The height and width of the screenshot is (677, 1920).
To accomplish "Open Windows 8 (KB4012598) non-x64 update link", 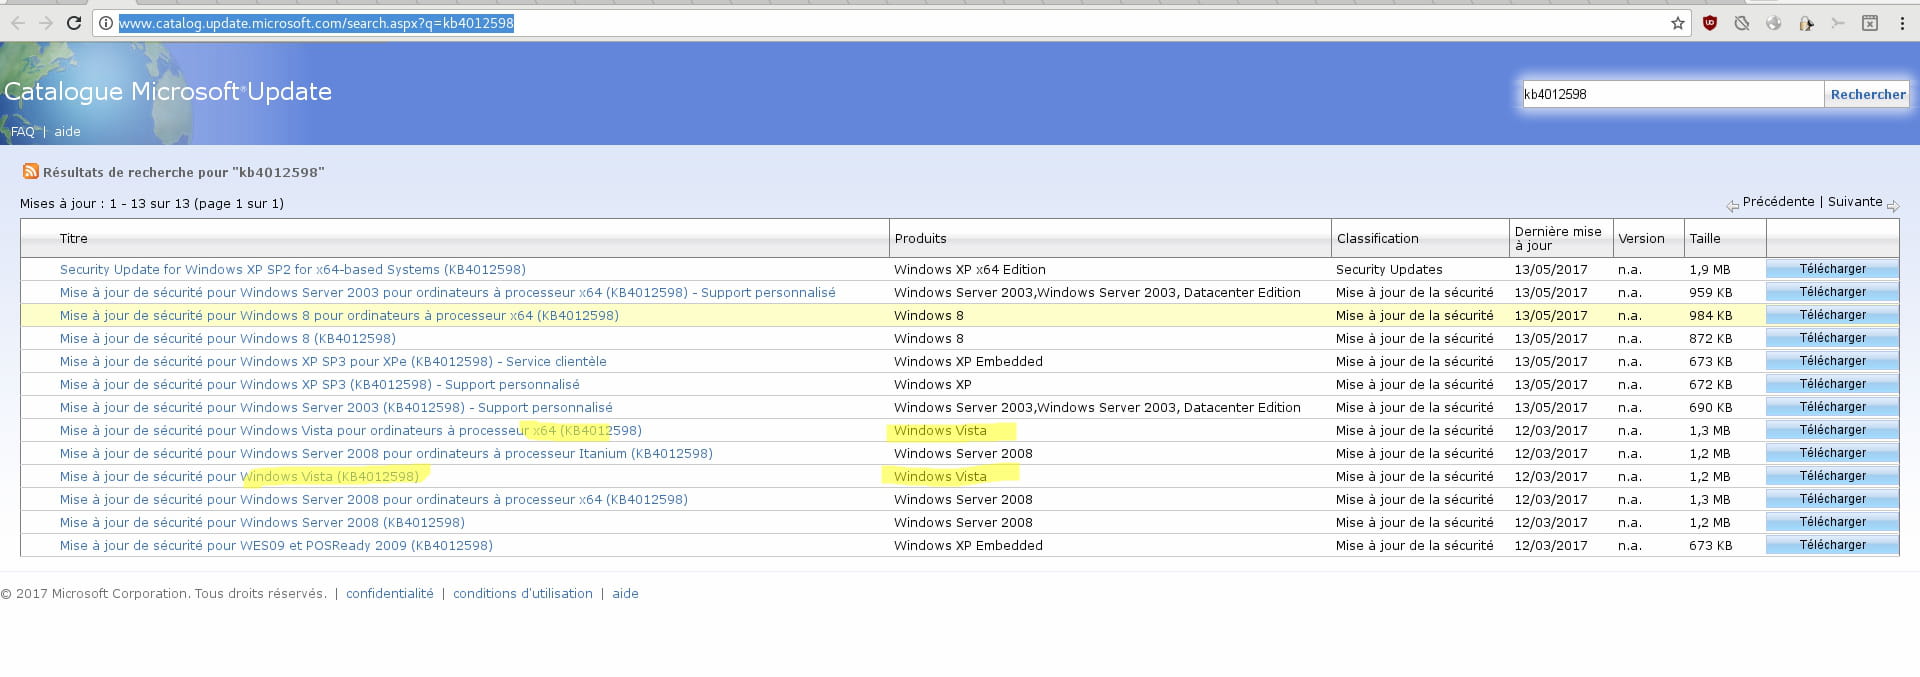I will [227, 338].
